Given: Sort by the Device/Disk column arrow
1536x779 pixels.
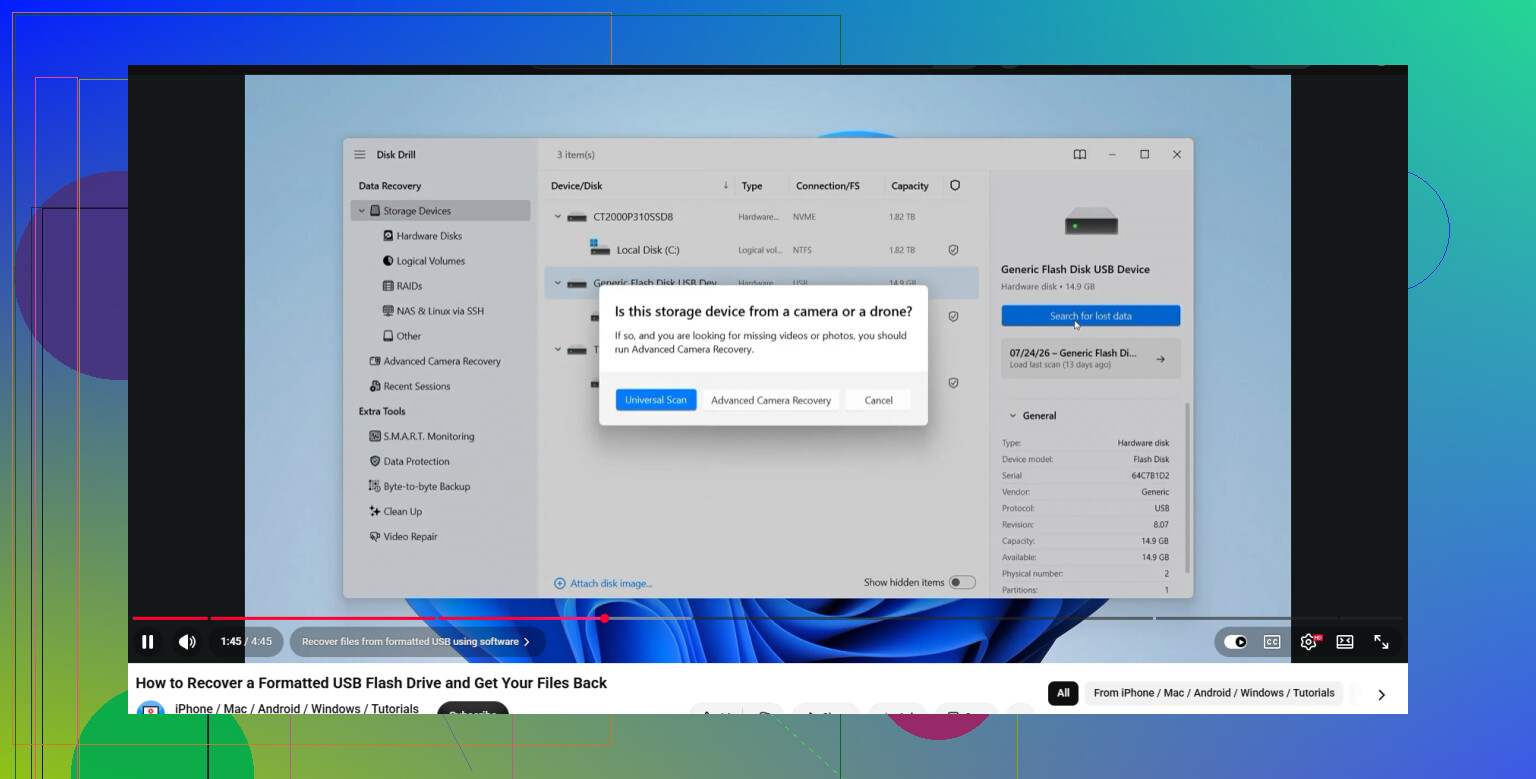Looking at the screenshot, I should coord(726,186).
